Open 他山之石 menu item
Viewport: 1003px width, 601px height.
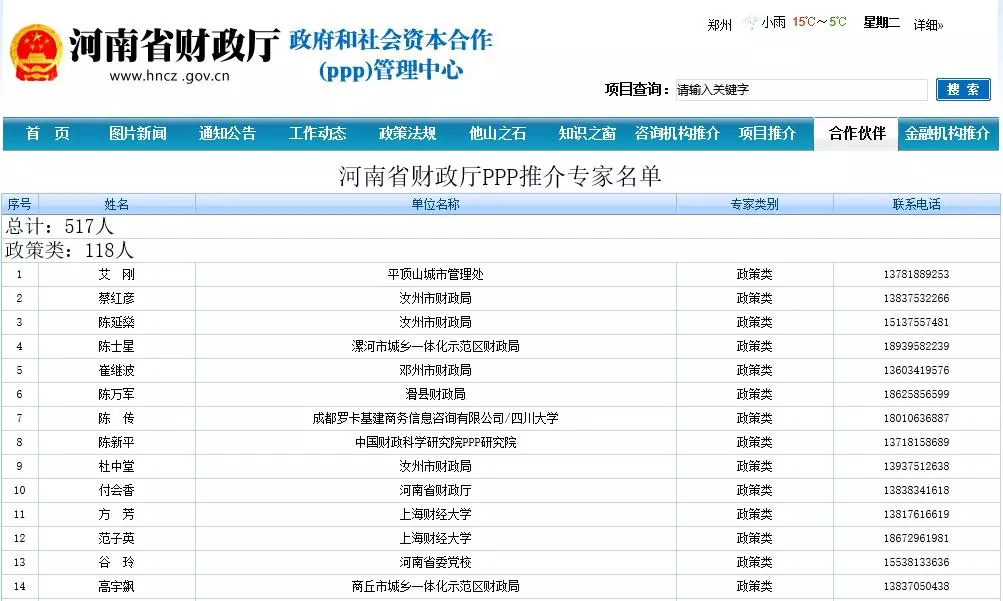[498, 133]
